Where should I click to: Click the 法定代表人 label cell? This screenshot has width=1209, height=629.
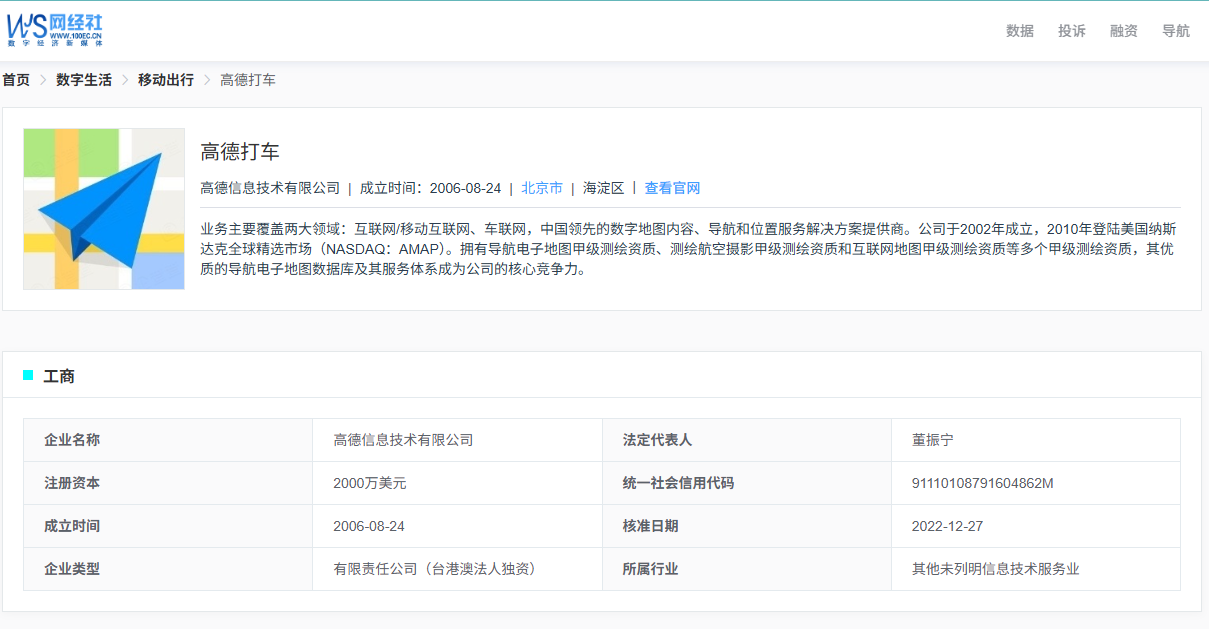[x=747, y=440]
